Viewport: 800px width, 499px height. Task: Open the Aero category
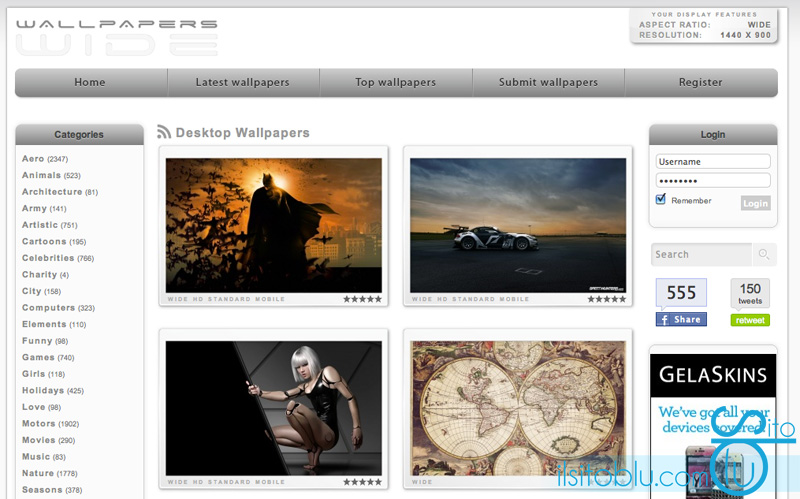tap(45, 159)
